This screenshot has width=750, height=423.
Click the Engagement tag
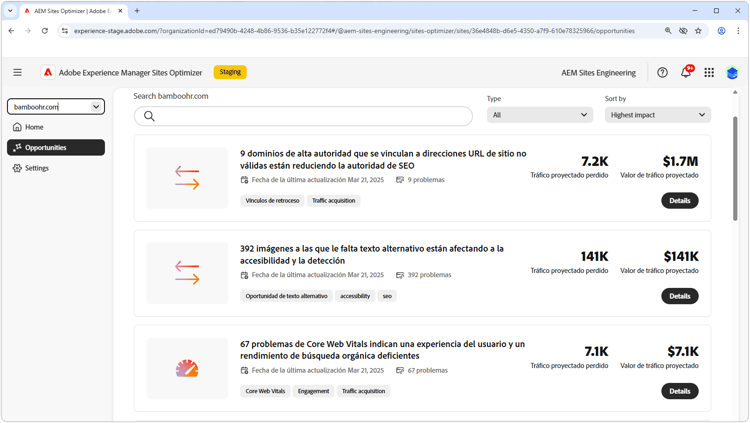pos(313,391)
